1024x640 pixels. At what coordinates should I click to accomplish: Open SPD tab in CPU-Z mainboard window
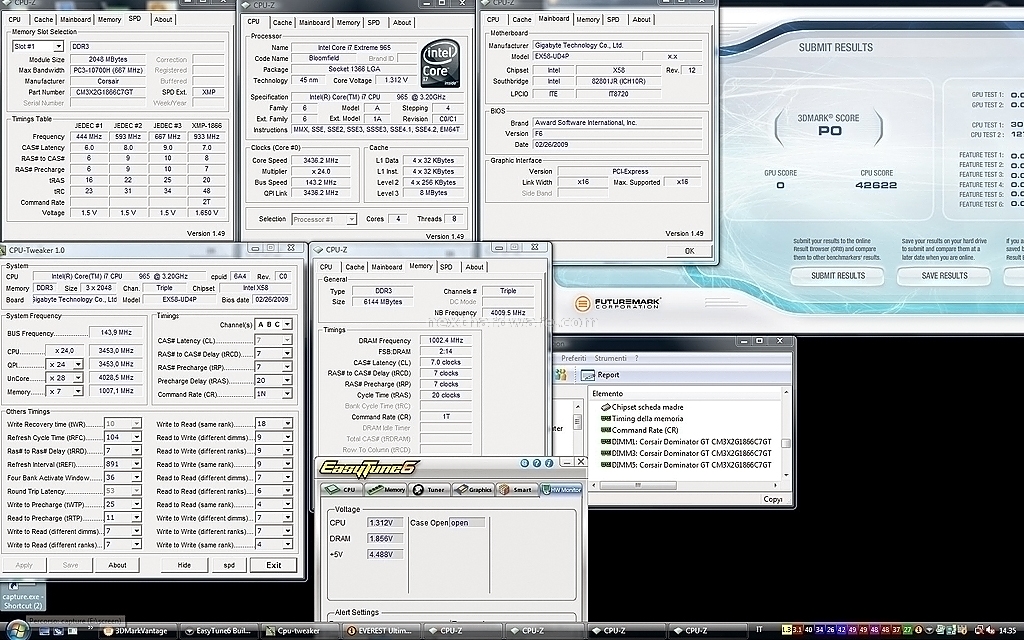click(x=613, y=20)
